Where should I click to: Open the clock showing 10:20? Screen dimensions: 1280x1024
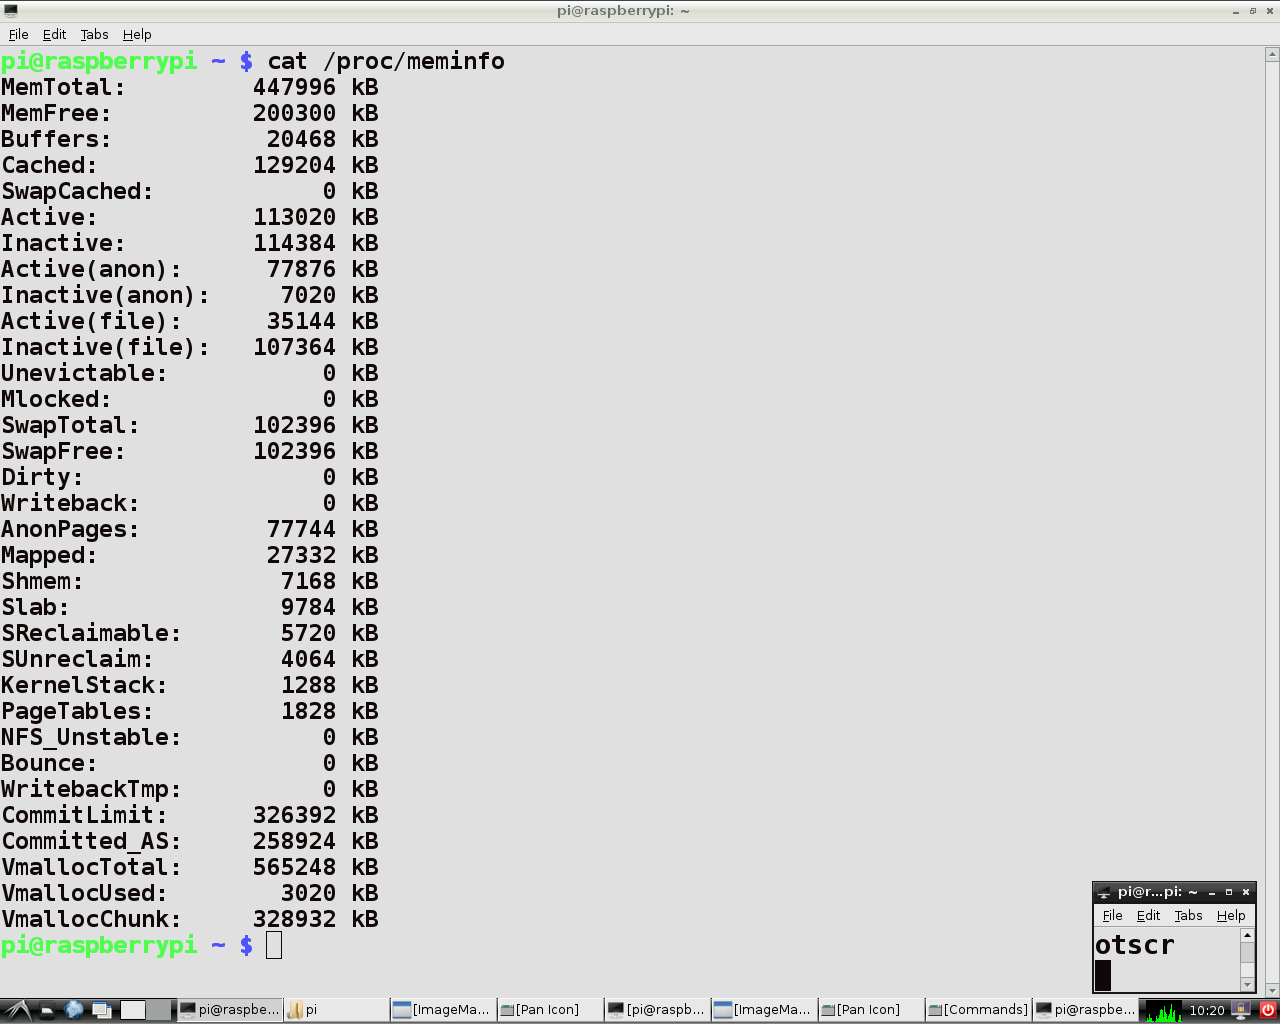tap(1207, 1010)
